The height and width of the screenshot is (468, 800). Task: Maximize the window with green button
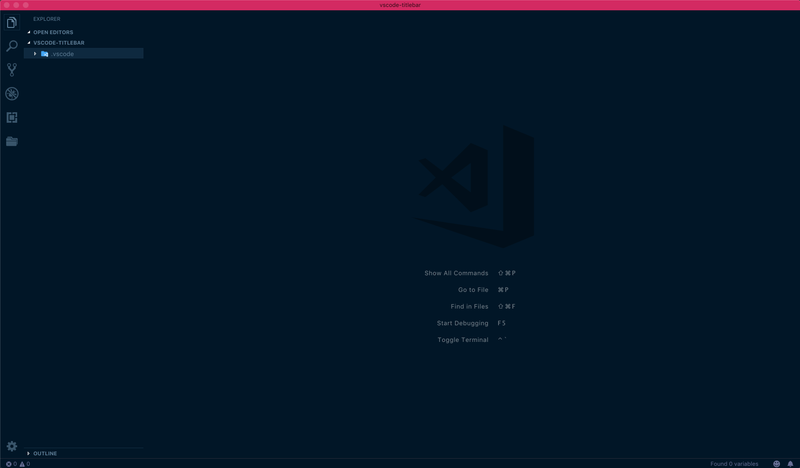[26, 5]
